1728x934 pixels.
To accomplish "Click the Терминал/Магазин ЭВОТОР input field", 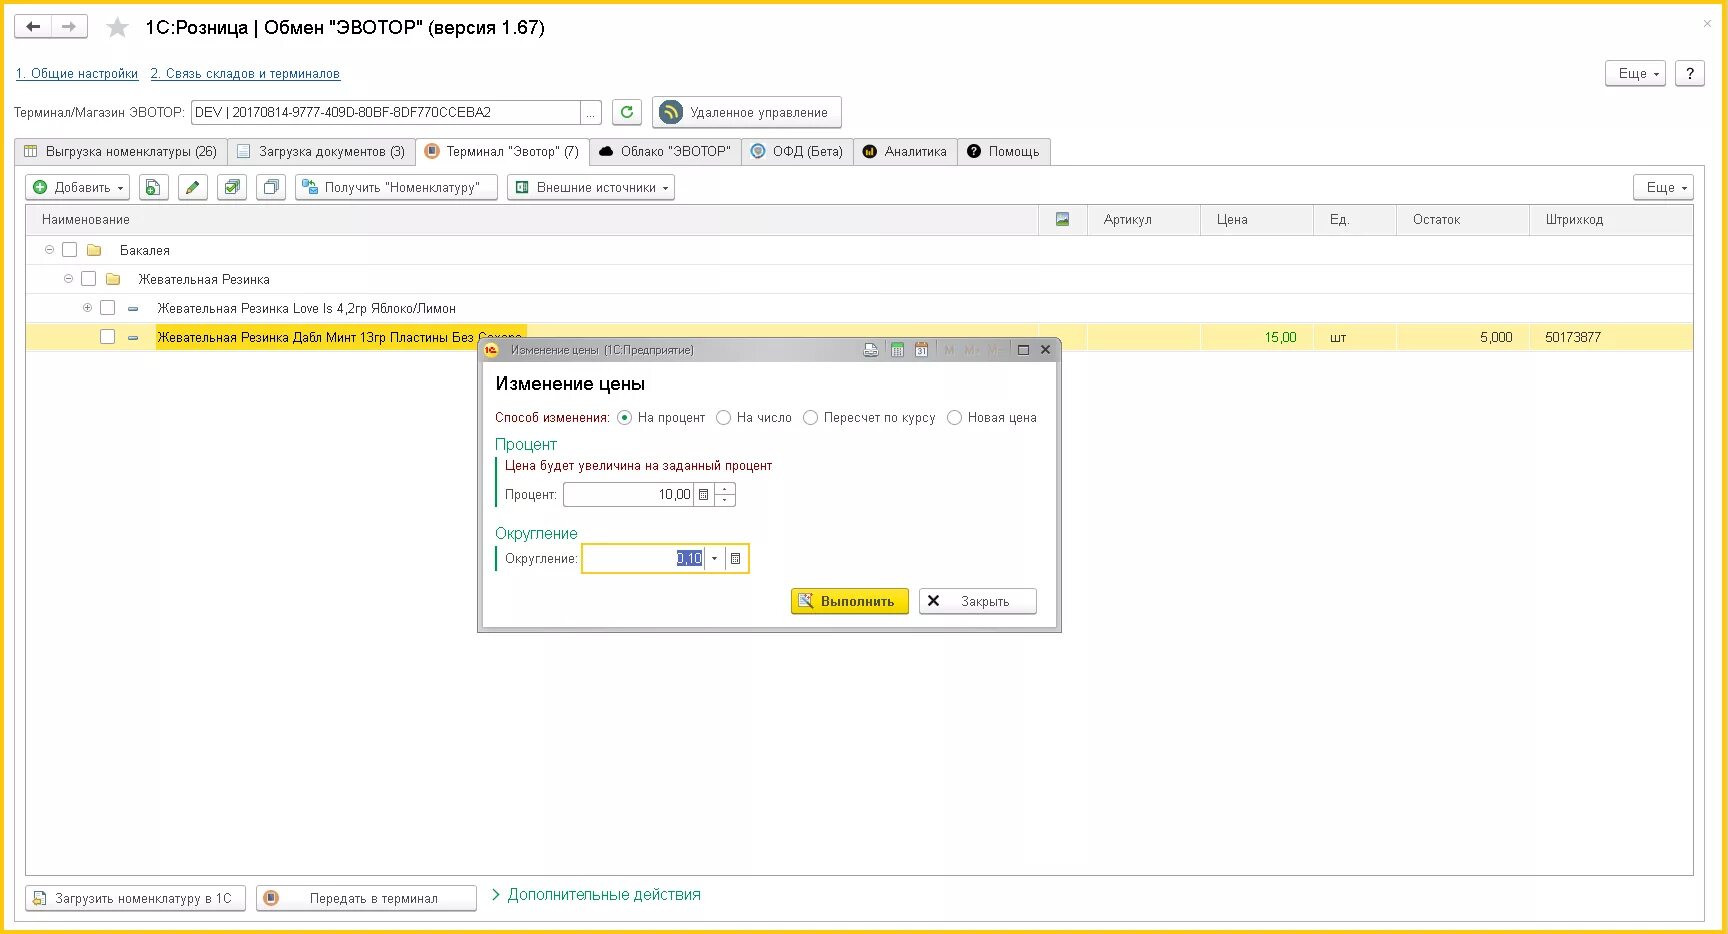I will 386,113.
